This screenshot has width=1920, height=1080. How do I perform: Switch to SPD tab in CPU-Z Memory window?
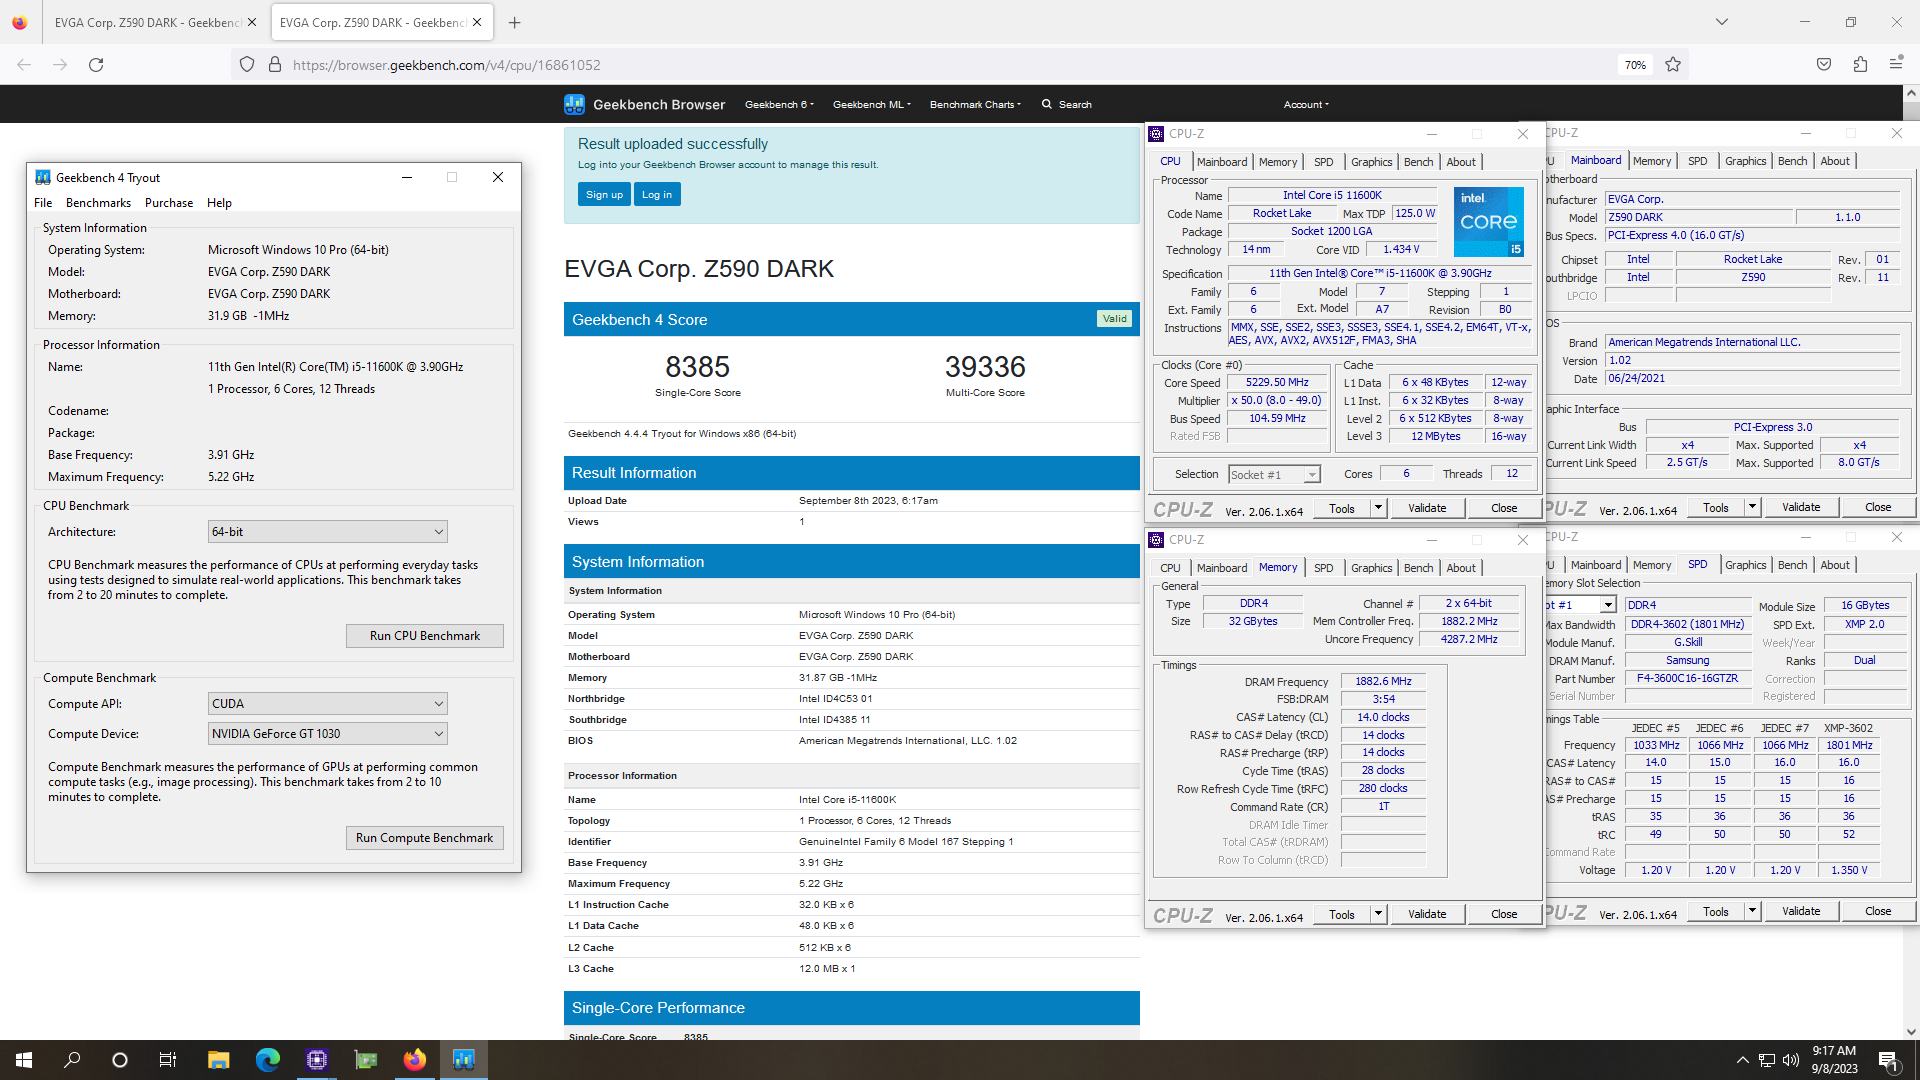(1324, 568)
